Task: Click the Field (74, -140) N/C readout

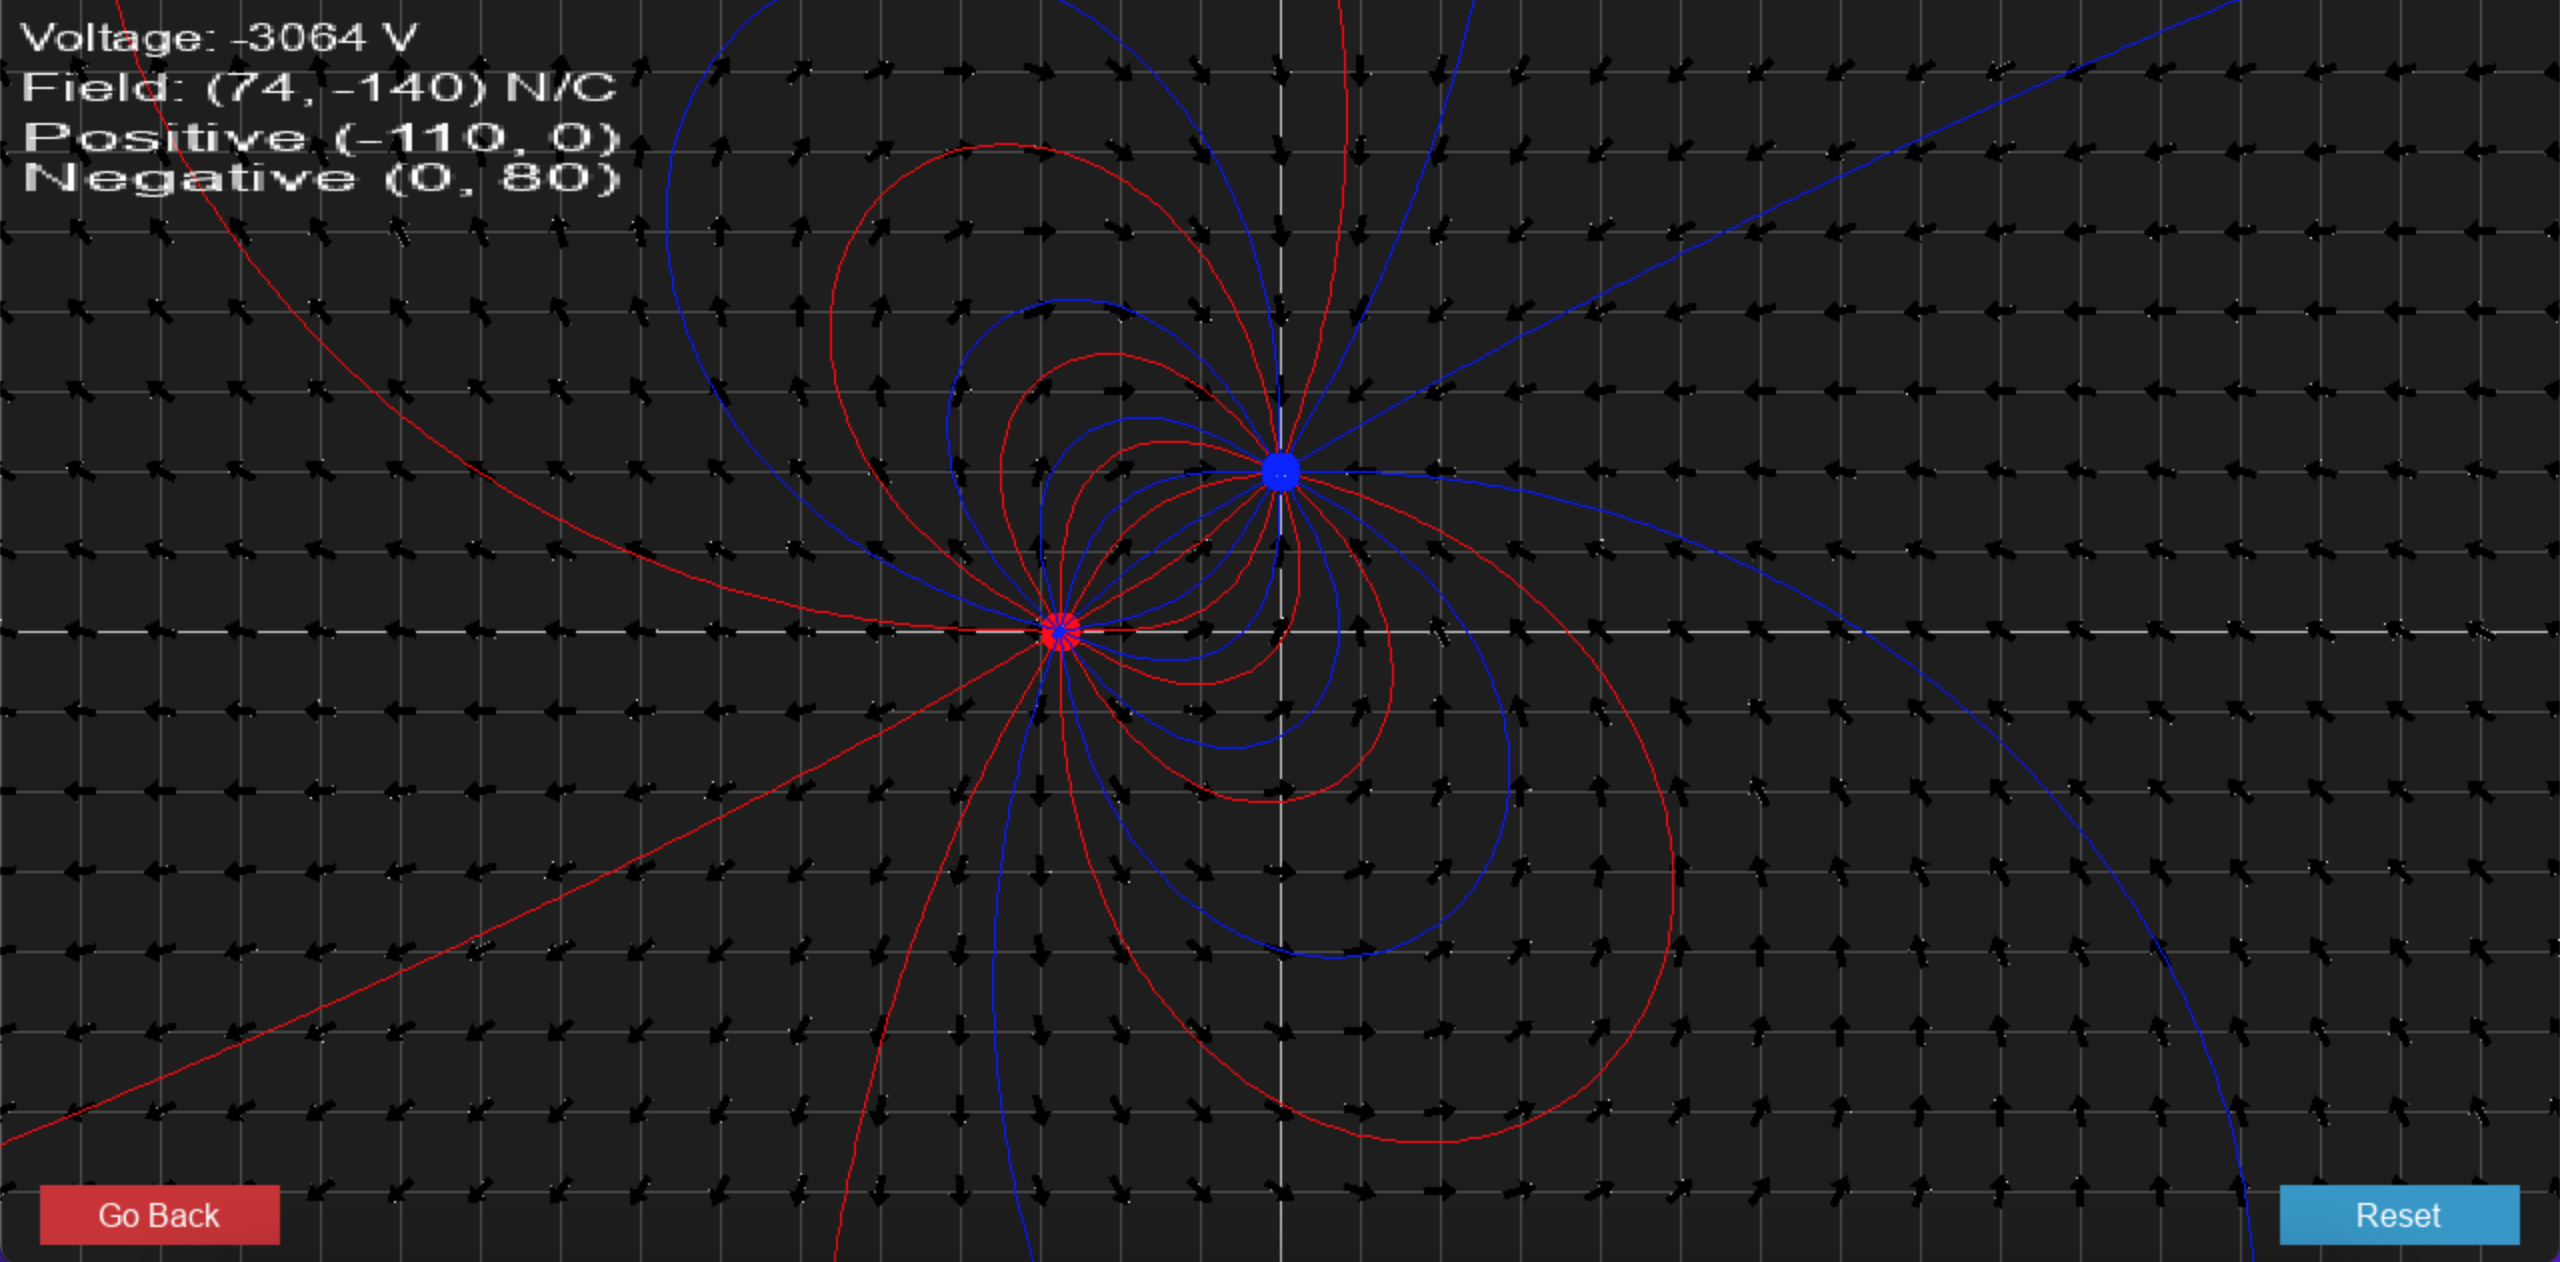Action: (320, 88)
